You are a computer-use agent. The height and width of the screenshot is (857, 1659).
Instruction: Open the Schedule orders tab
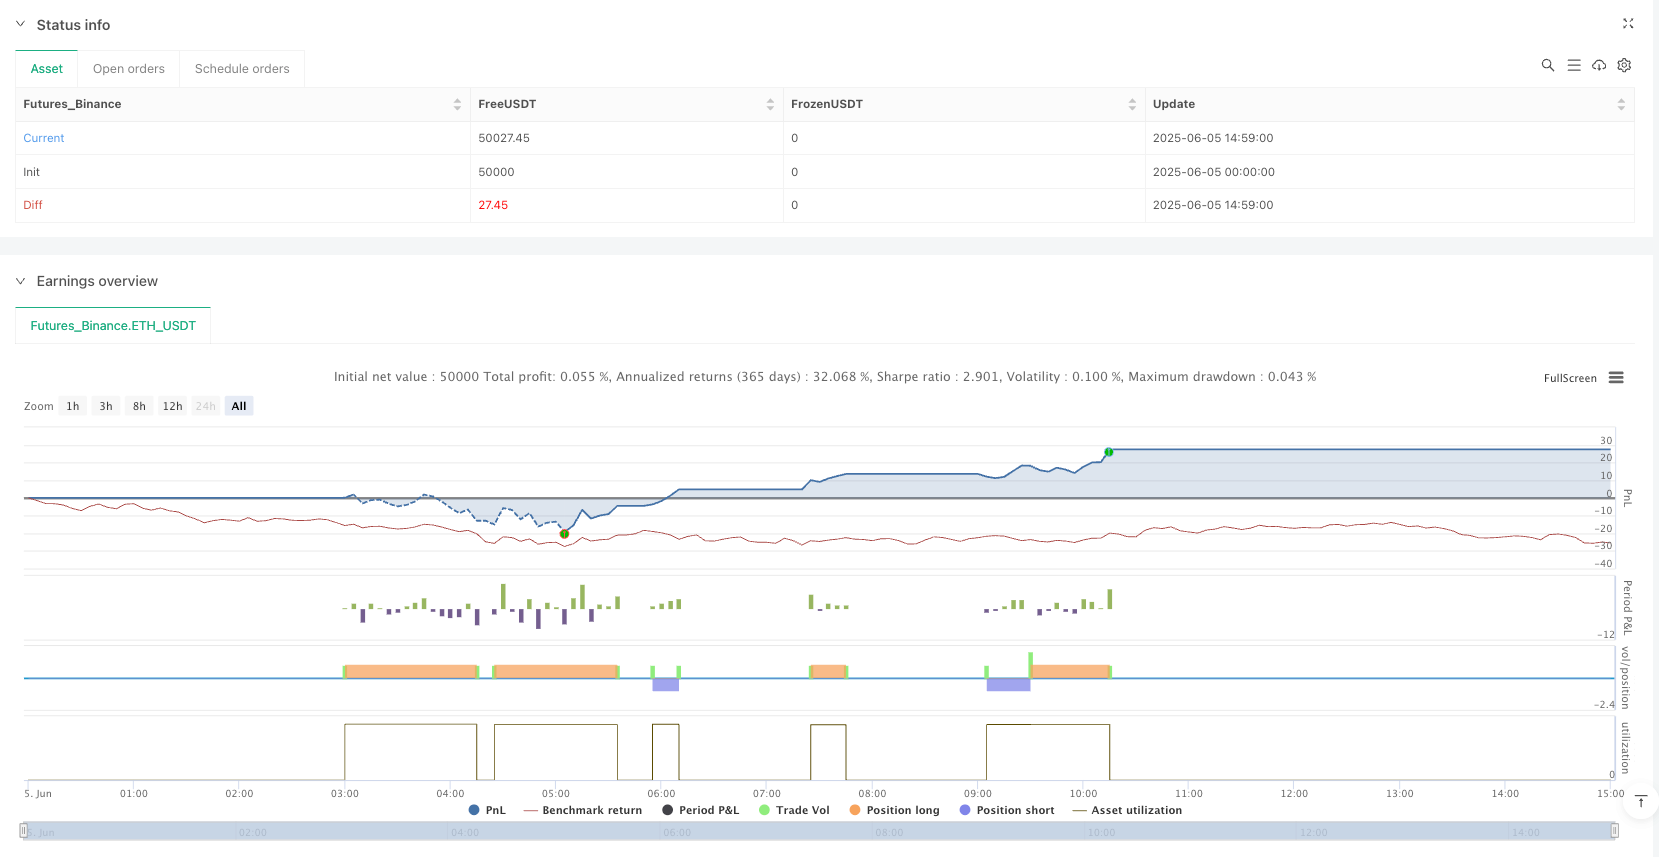[x=242, y=69]
